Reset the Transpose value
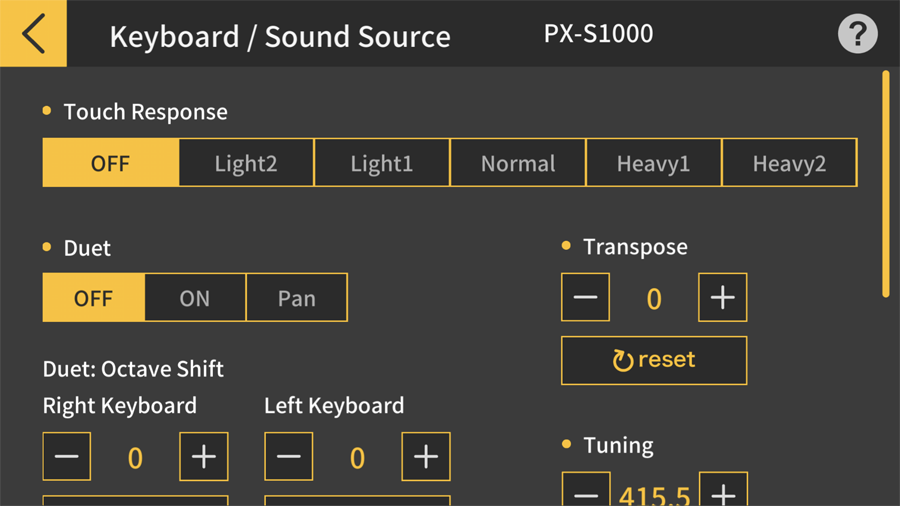The height and width of the screenshot is (506, 900). [654, 360]
